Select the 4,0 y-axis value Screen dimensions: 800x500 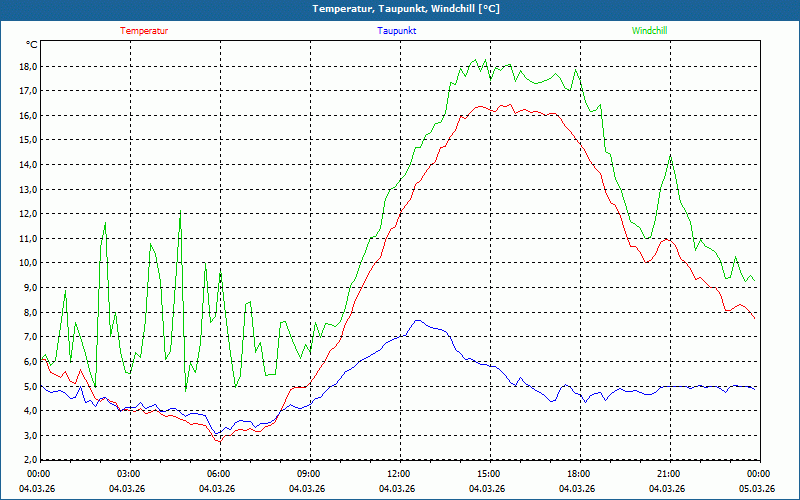(29, 411)
